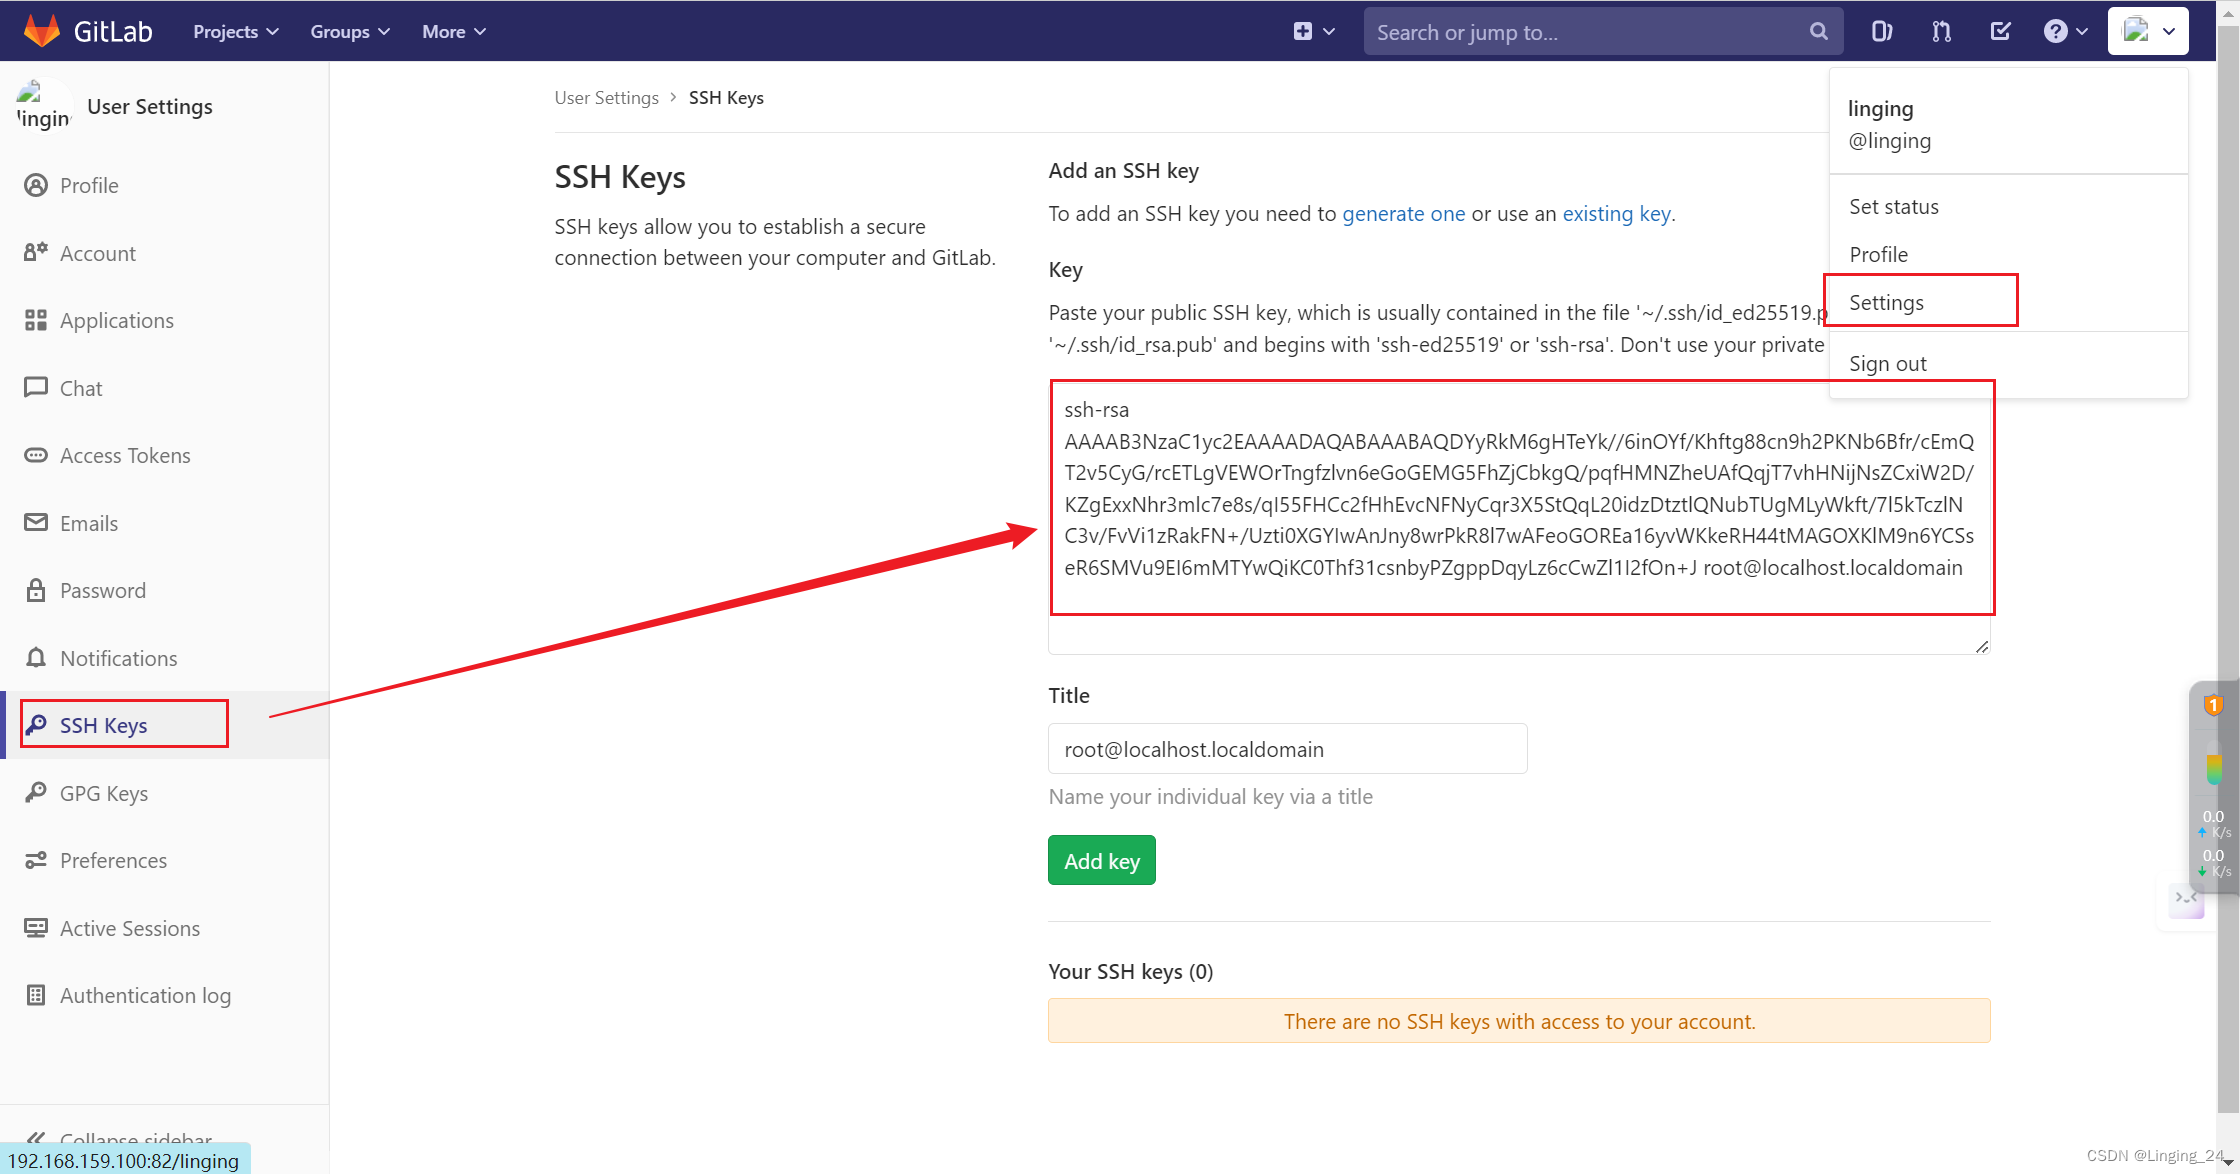Open Preferences in the sidebar

tap(114, 860)
